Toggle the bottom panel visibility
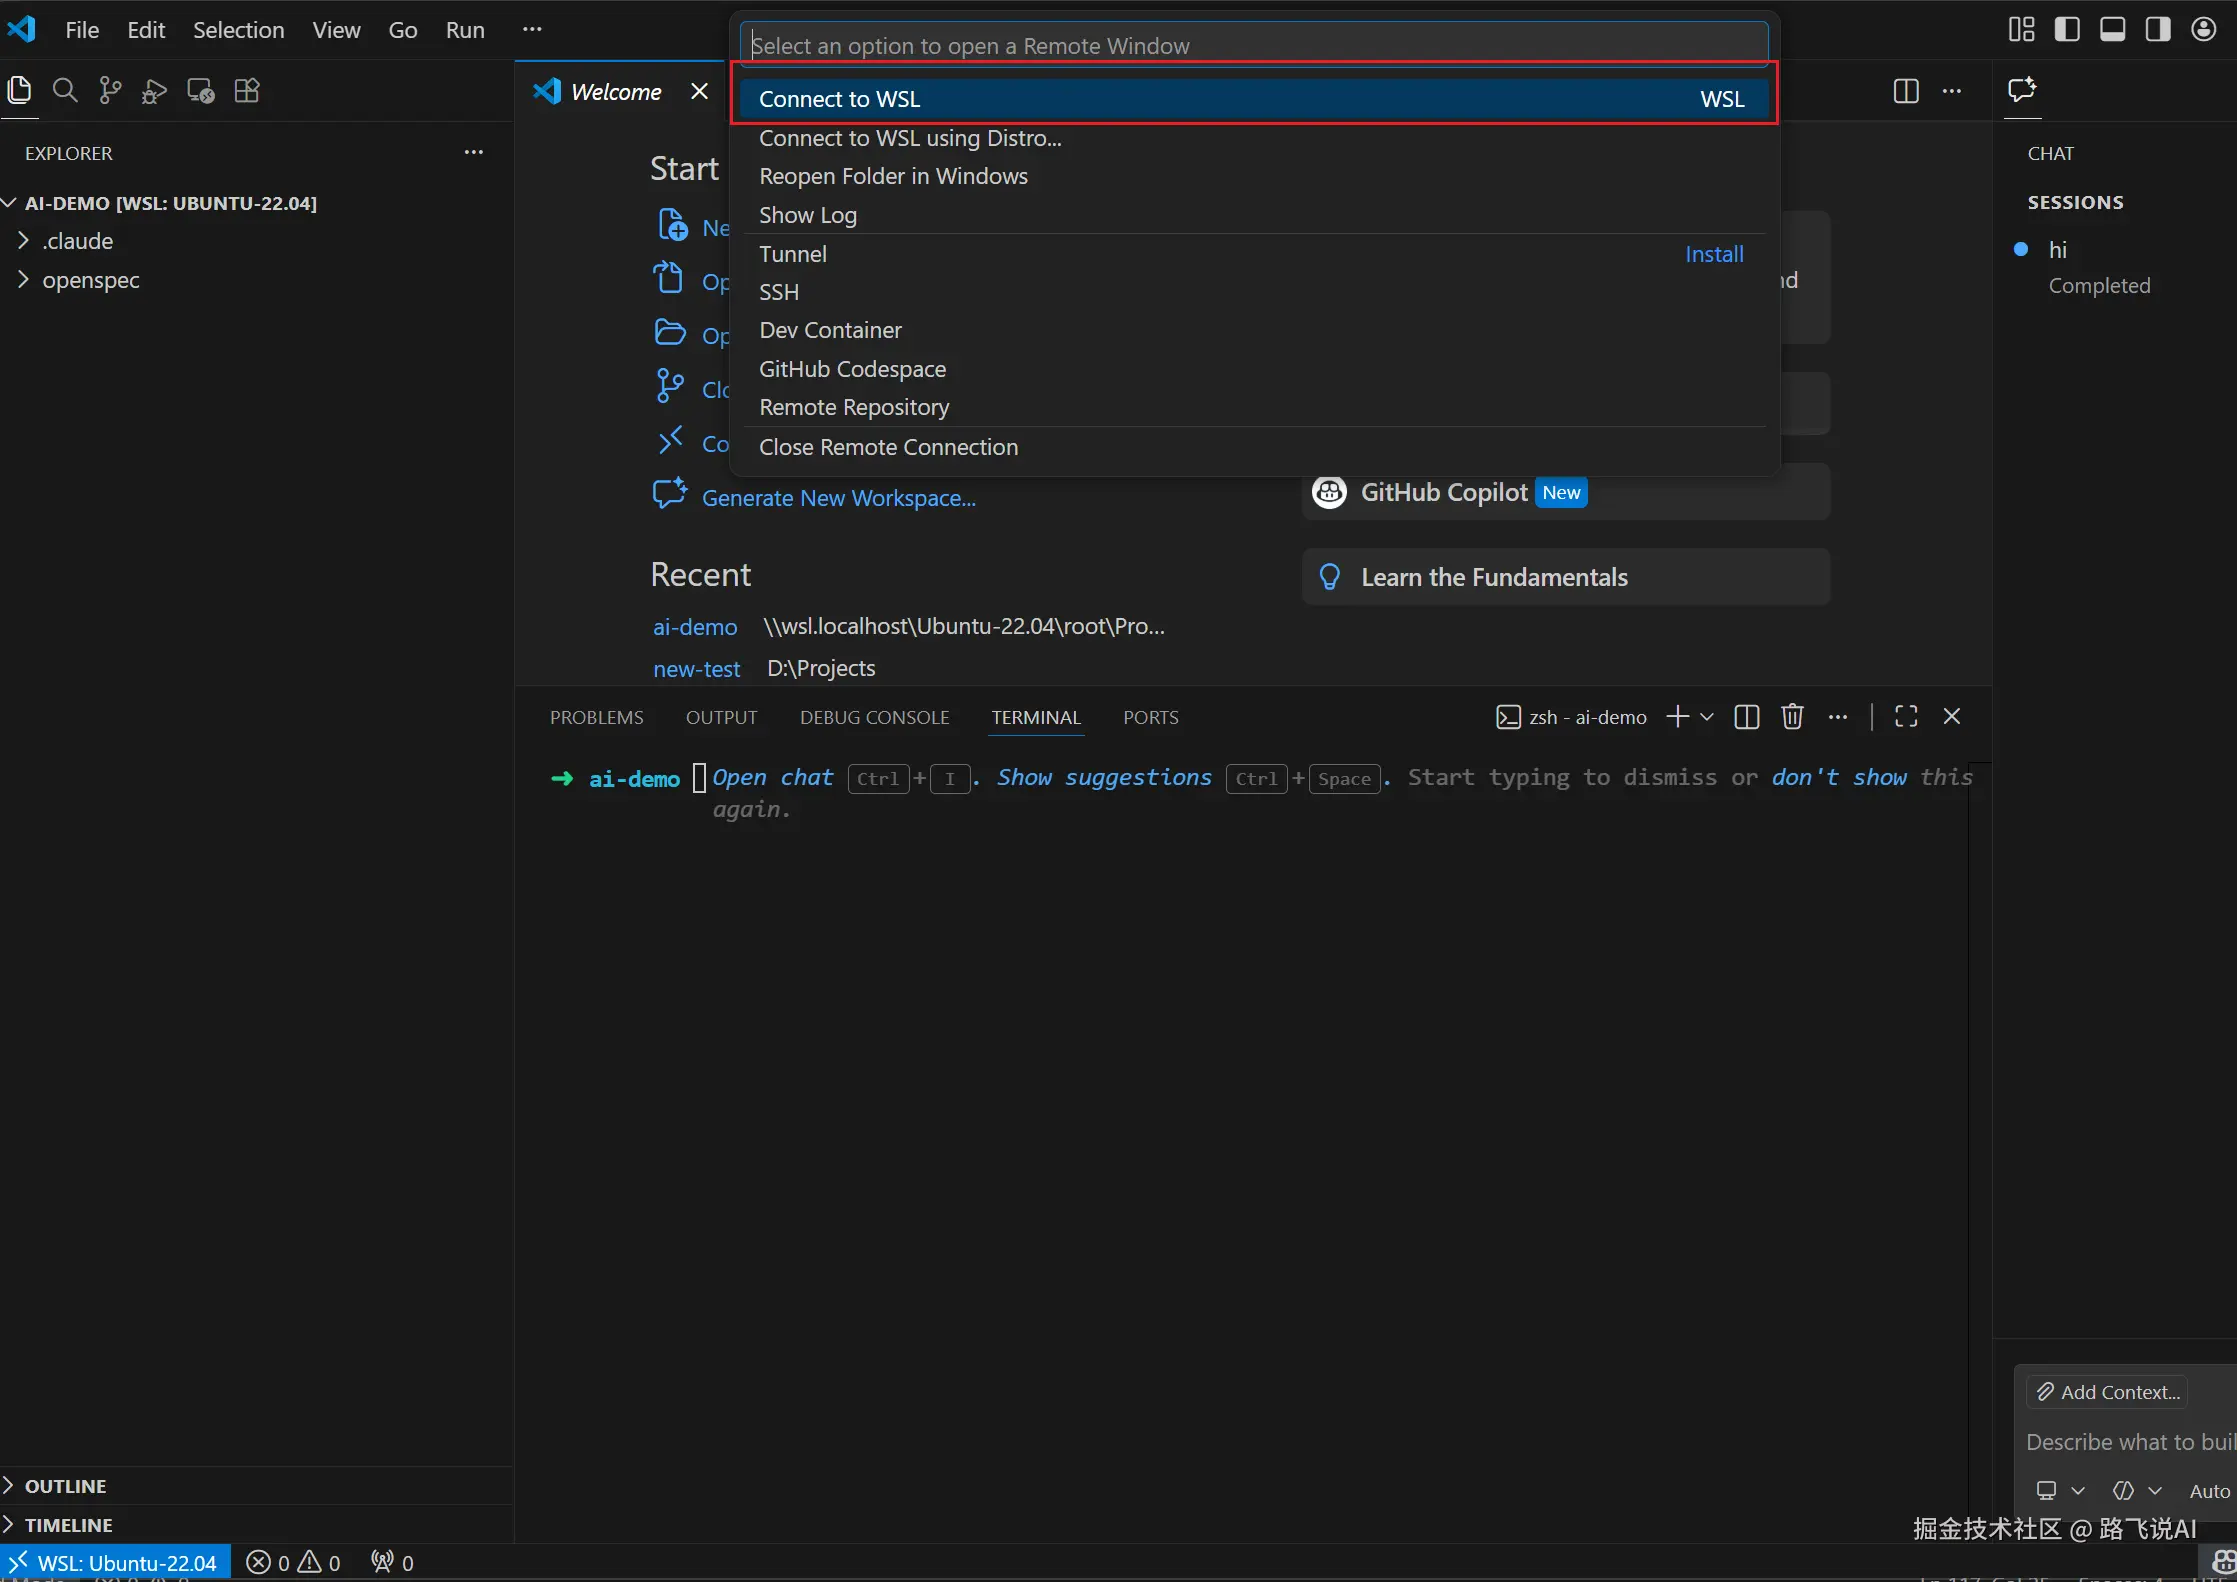The height and width of the screenshot is (1582, 2237). pos(2112,29)
